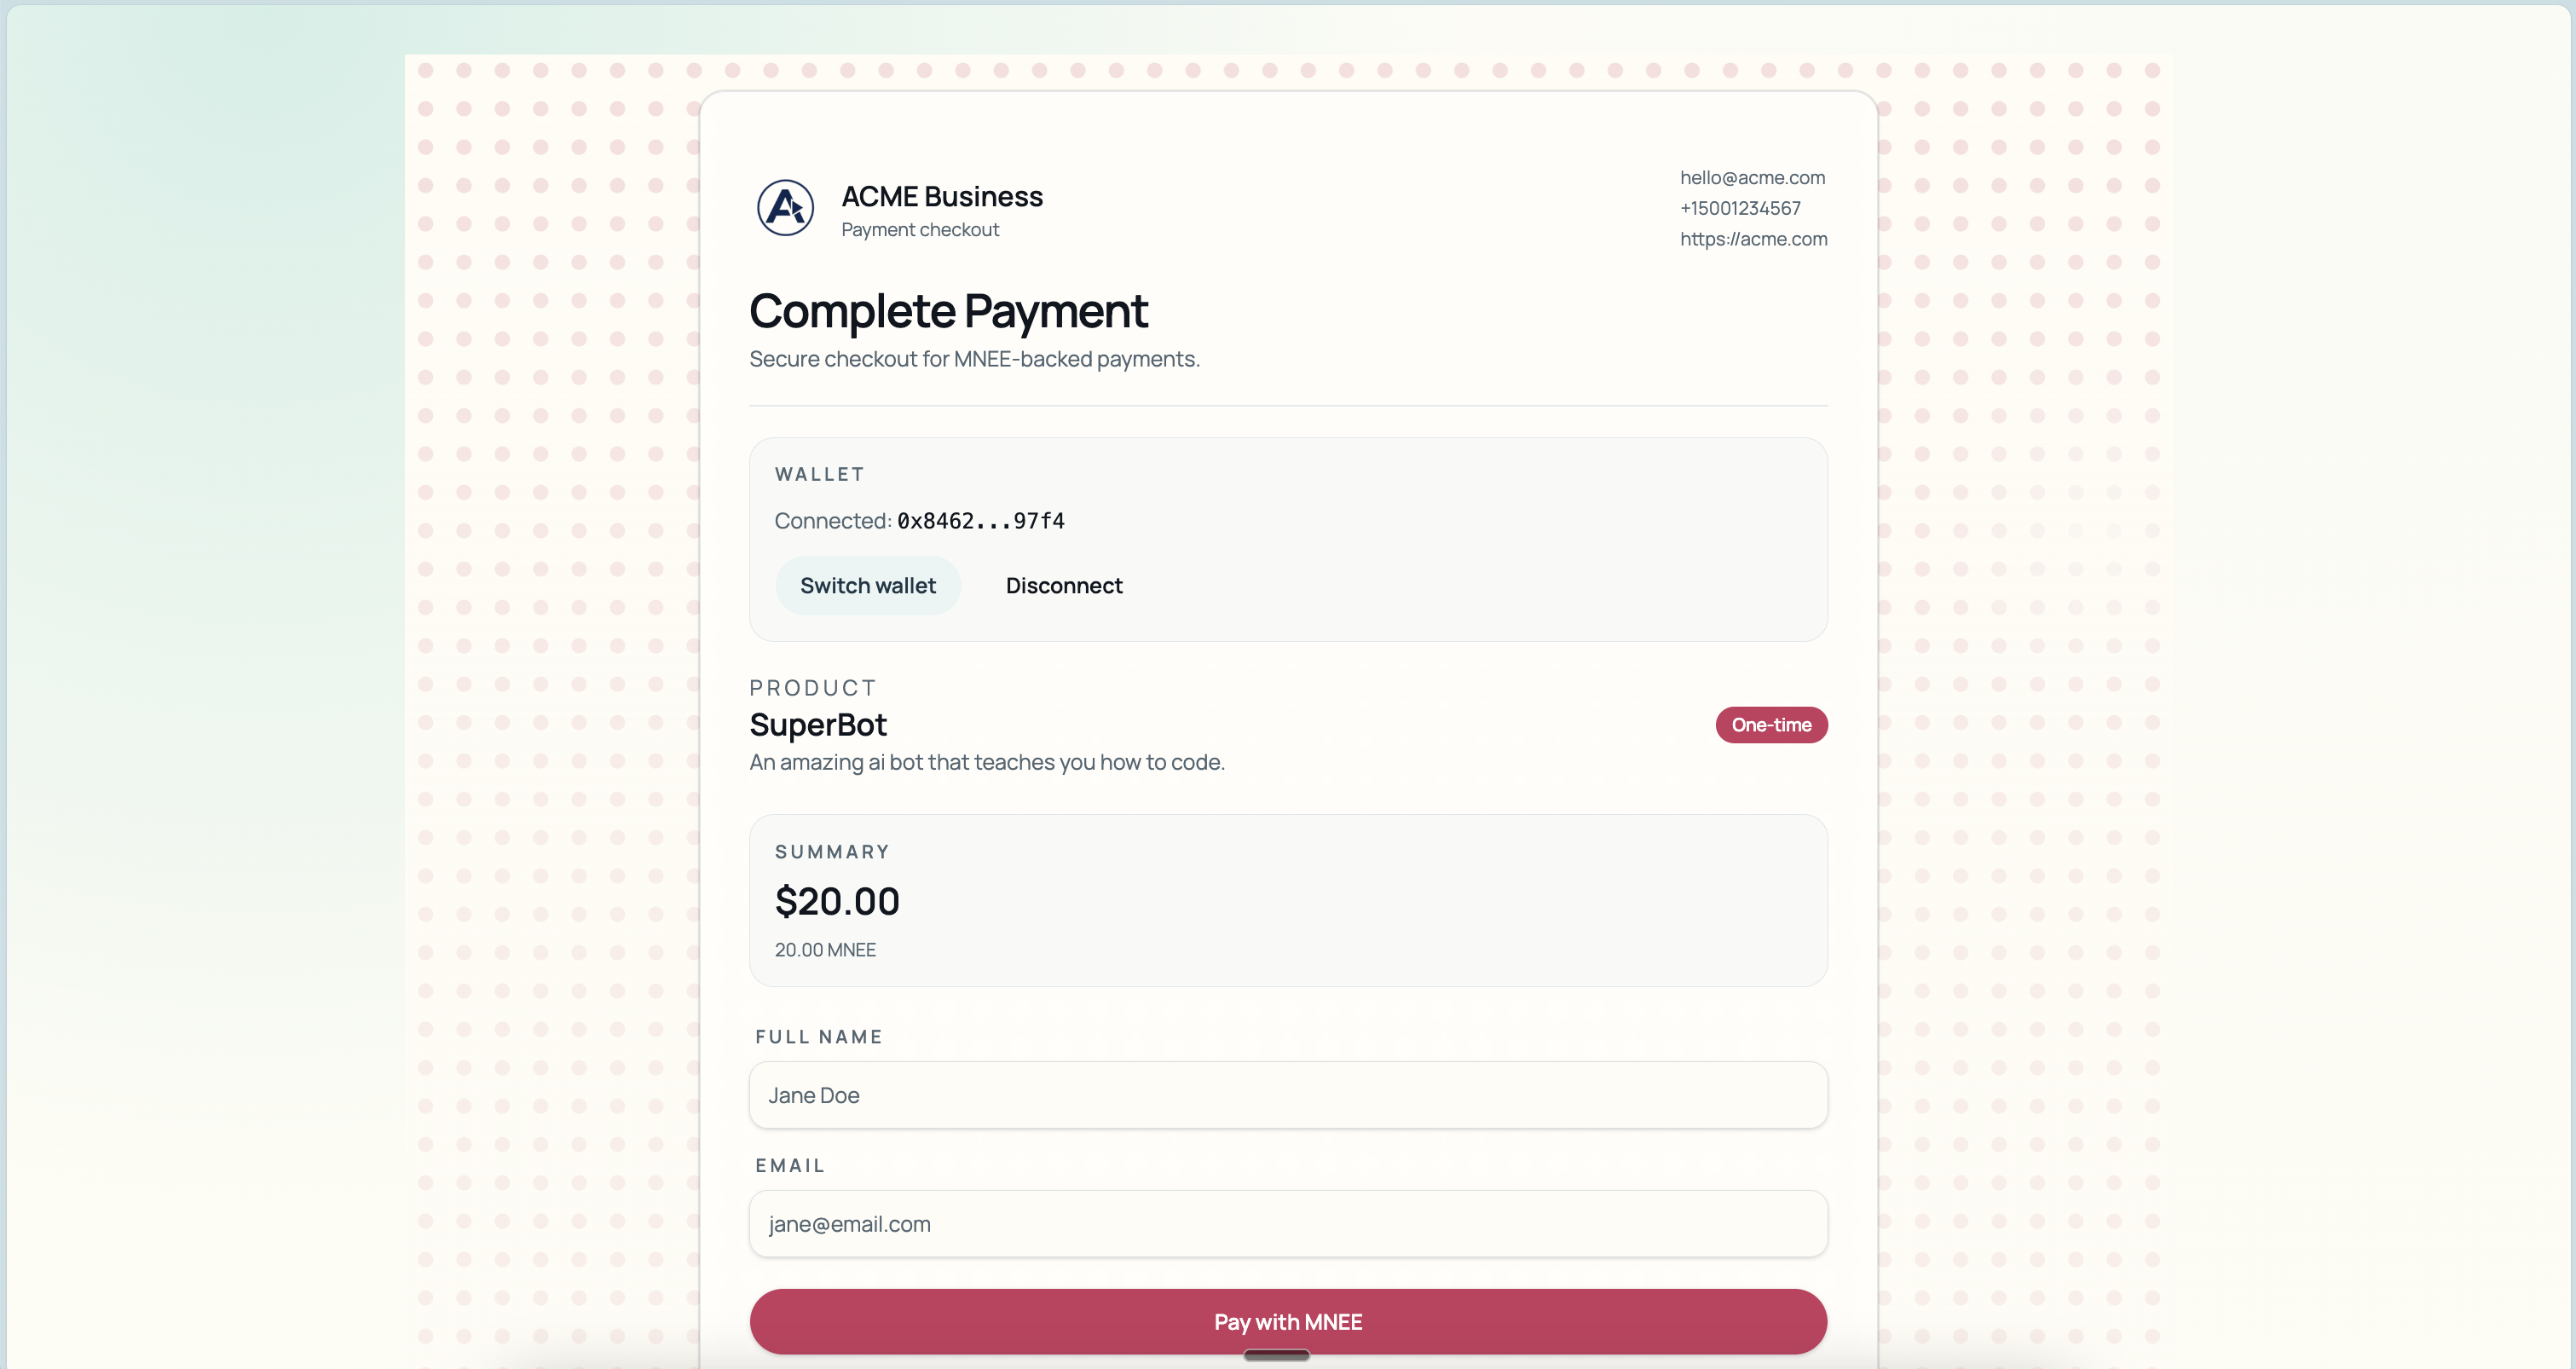Focus the Email input field
The image size is (2576, 1369).
click(x=1288, y=1224)
